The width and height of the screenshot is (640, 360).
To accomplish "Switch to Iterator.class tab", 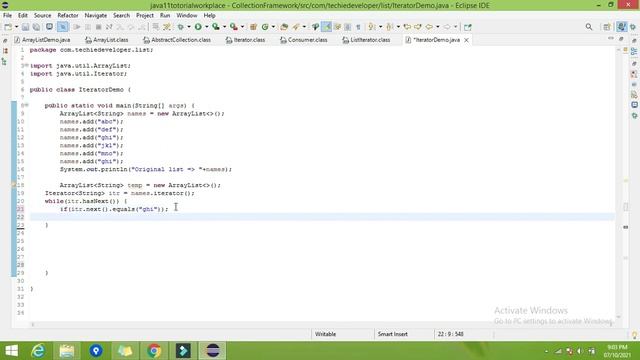I will 245,40.
